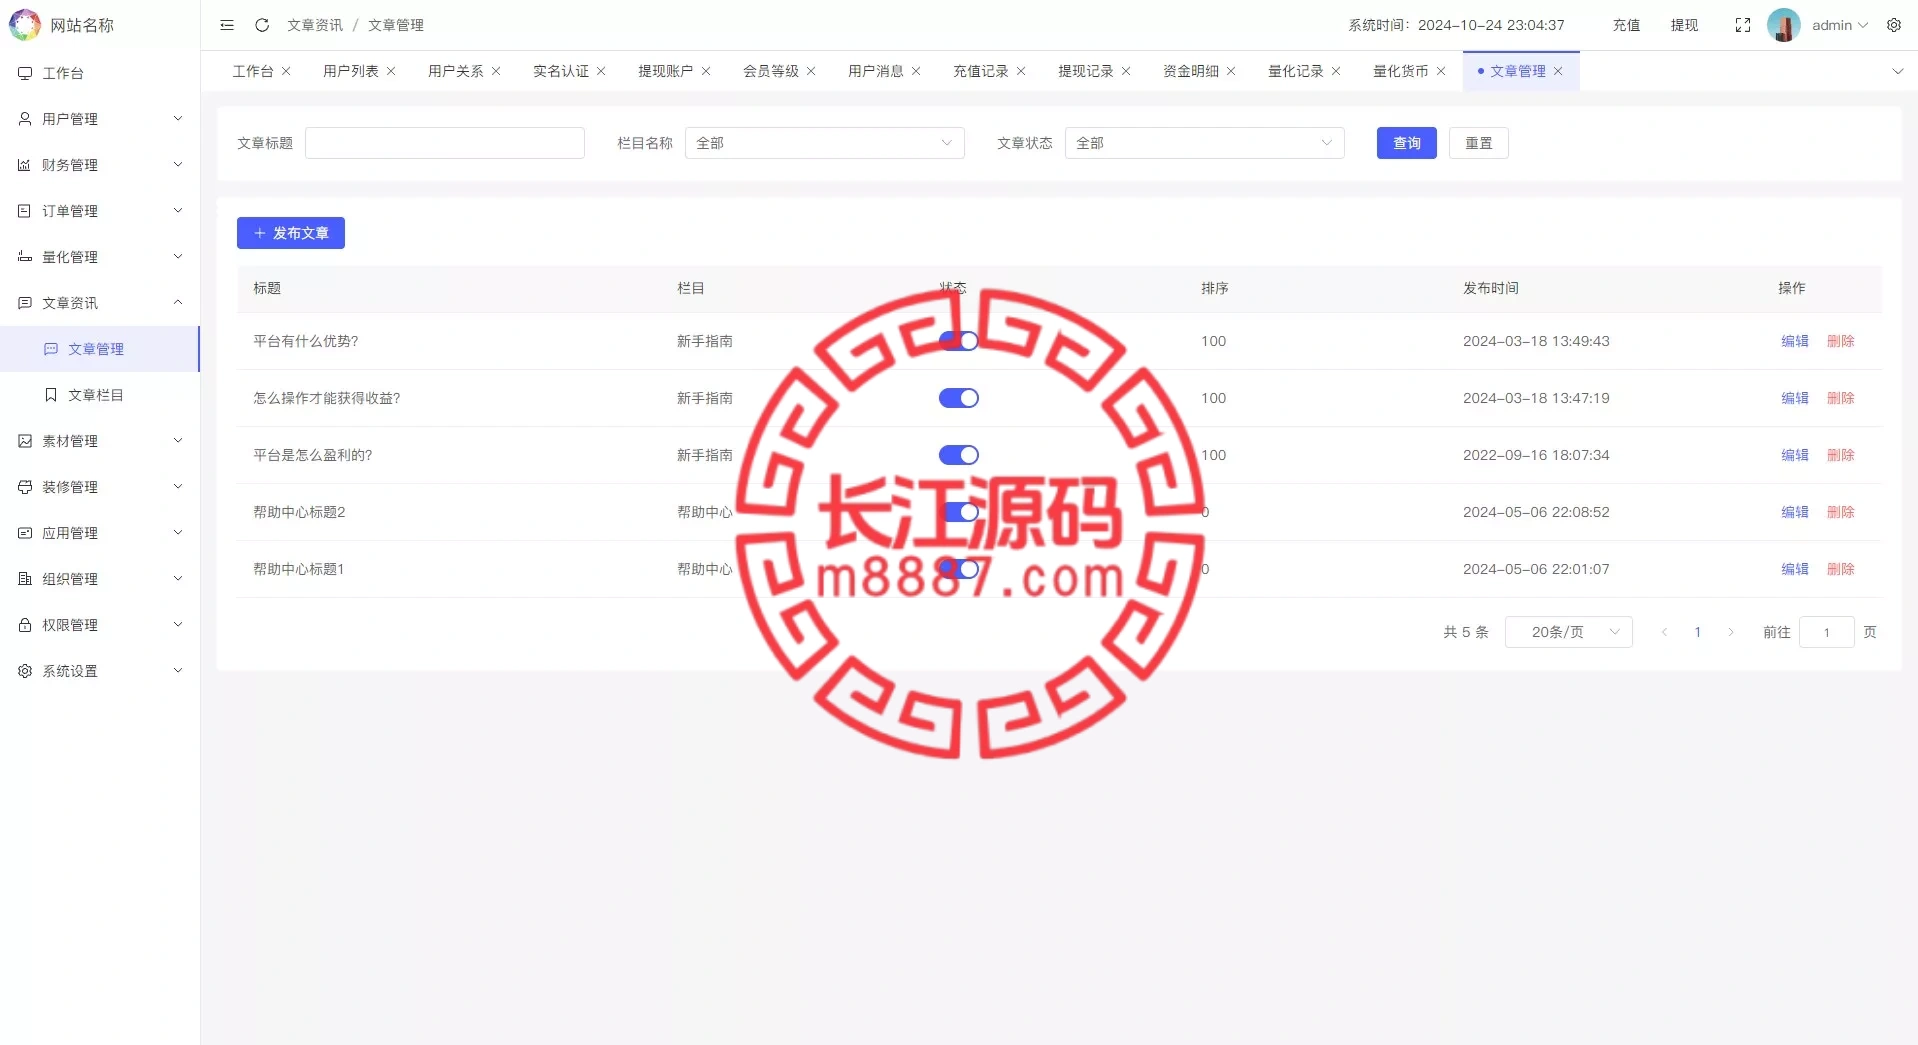
Task: Expand 量化管理 sidebar menu
Action: (100, 257)
